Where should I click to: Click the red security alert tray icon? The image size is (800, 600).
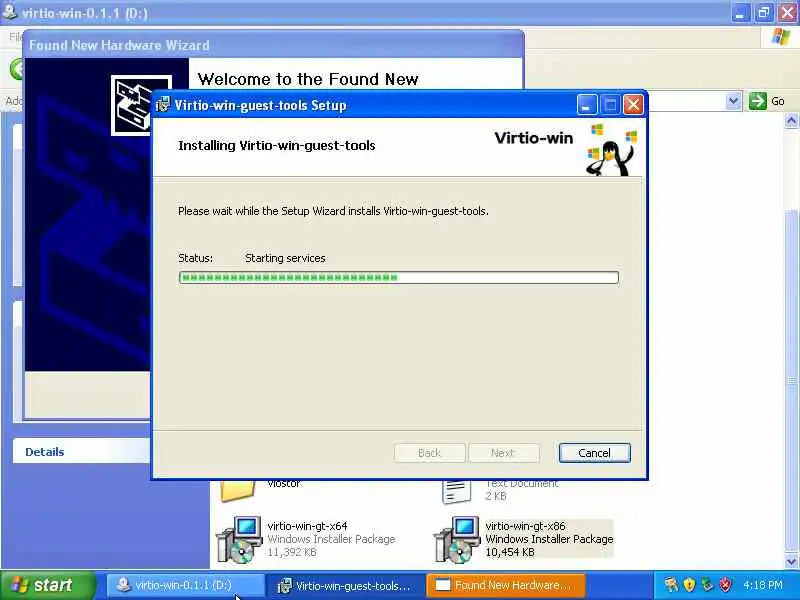(x=726, y=585)
